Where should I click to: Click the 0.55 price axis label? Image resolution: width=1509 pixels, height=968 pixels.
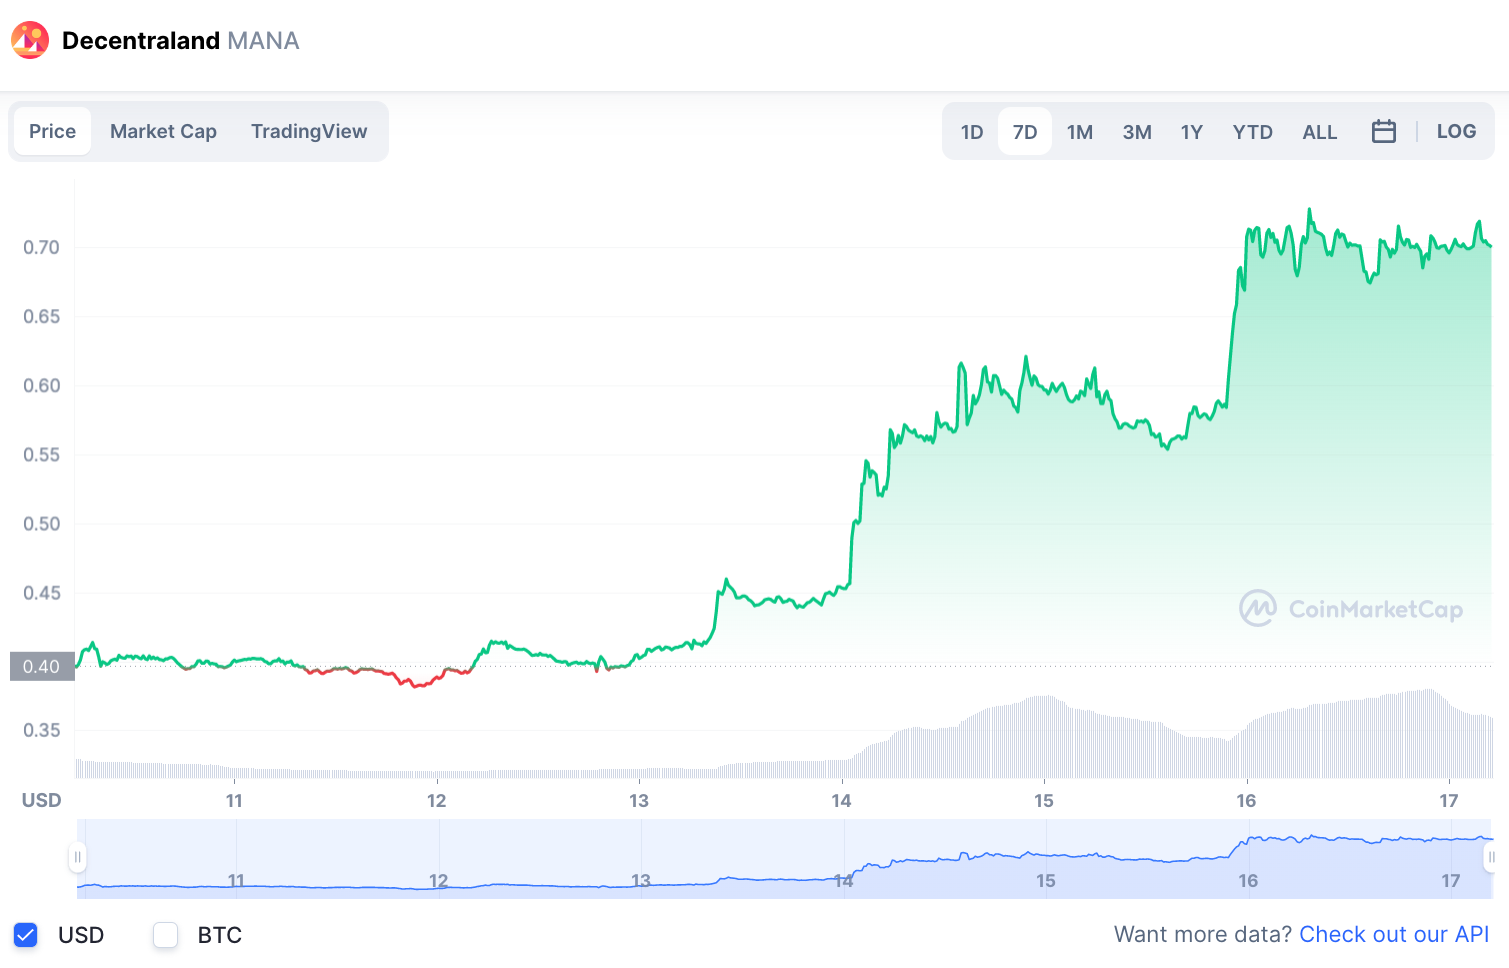pyautogui.click(x=42, y=454)
